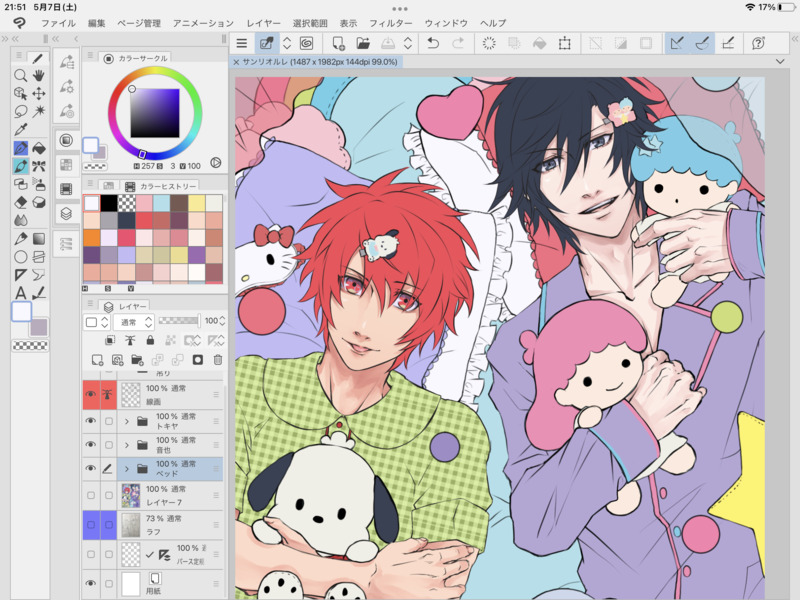
Task: Select the Balloon speech bubble tool
Action: click(x=39, y=275)
